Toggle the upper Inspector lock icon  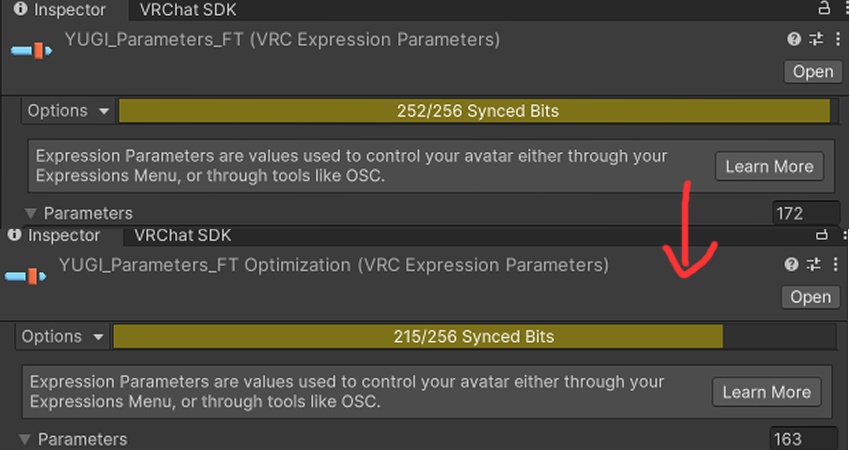[x=823, y=9]
